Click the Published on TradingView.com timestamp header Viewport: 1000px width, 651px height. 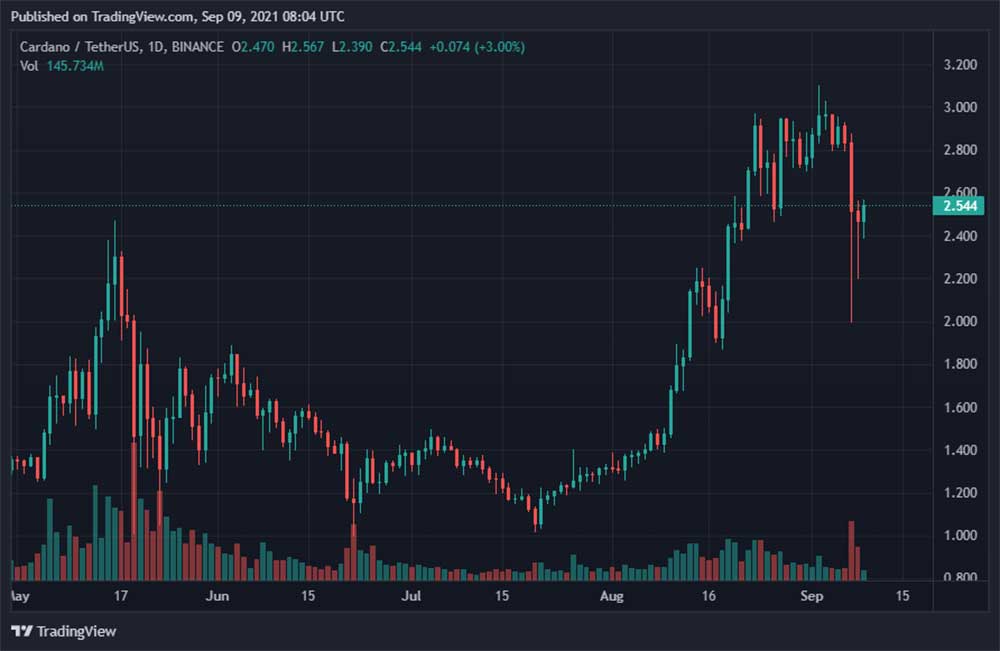click(177, 17)
